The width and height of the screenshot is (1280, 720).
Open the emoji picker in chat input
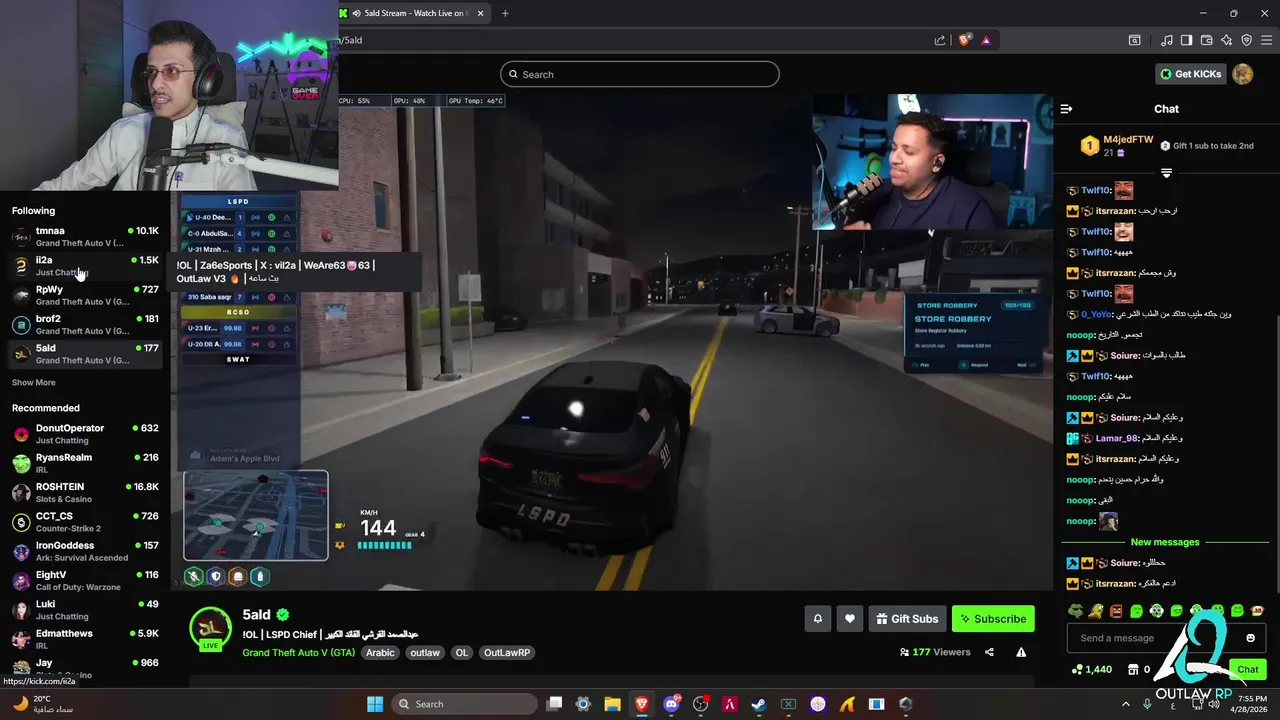1250,638
